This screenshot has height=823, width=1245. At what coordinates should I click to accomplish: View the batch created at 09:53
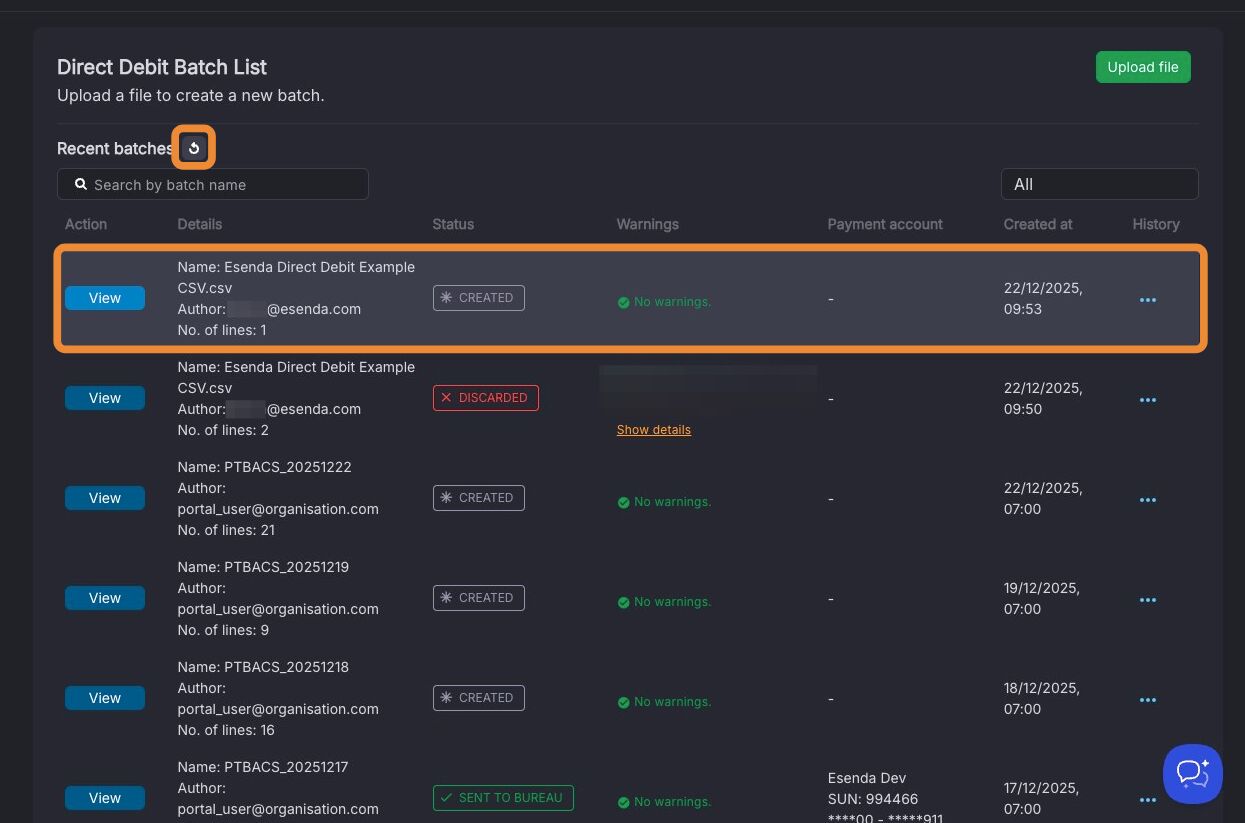tap(105, 298)
